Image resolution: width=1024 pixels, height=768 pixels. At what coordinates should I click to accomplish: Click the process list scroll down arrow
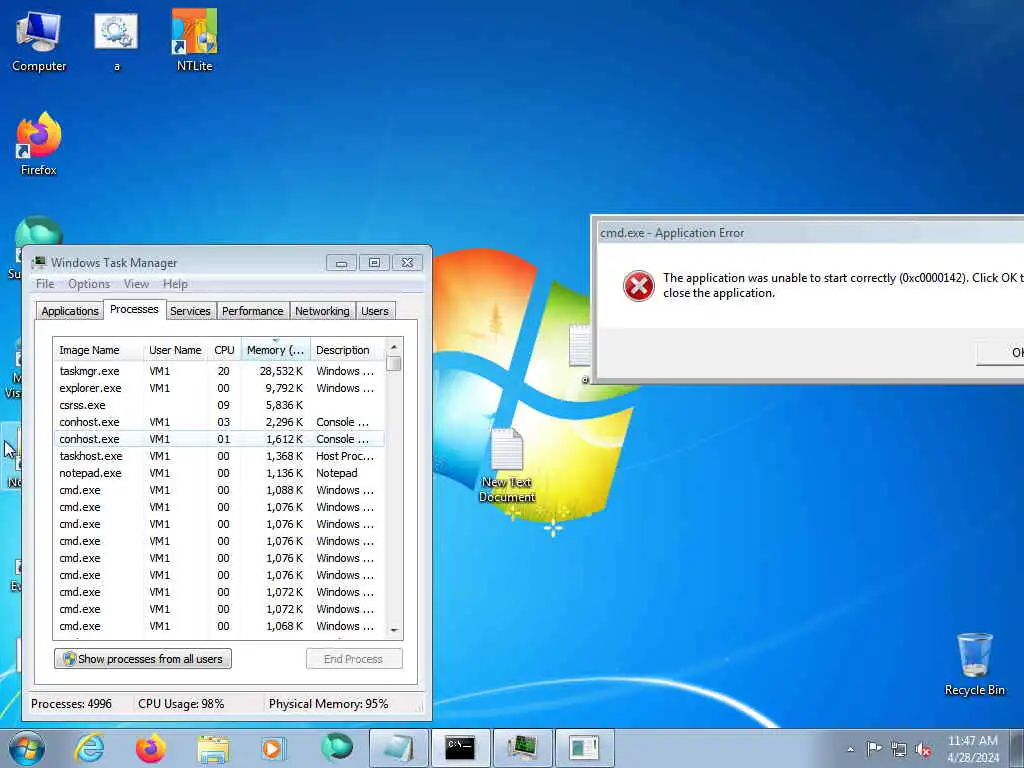point(394,630)
